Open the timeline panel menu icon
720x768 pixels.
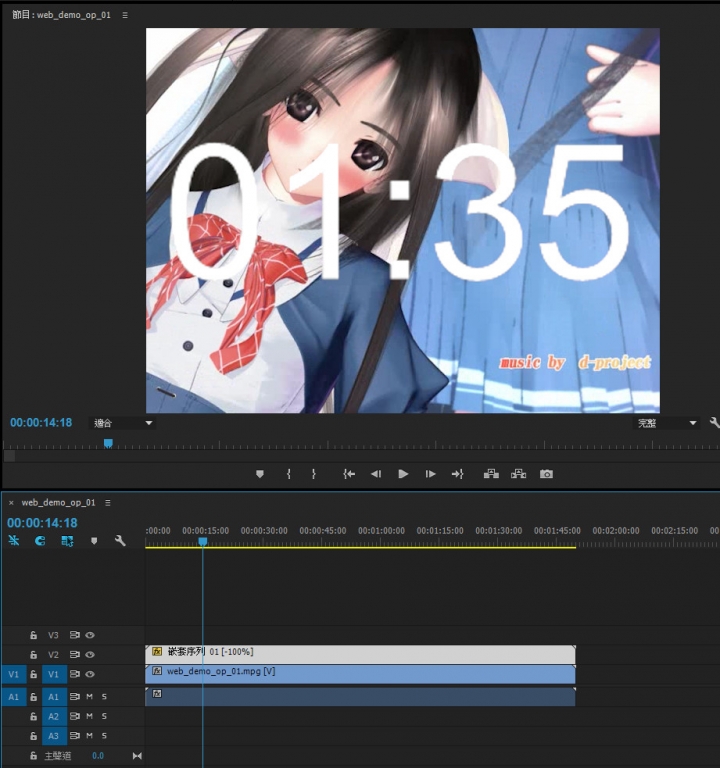[108, 503]
